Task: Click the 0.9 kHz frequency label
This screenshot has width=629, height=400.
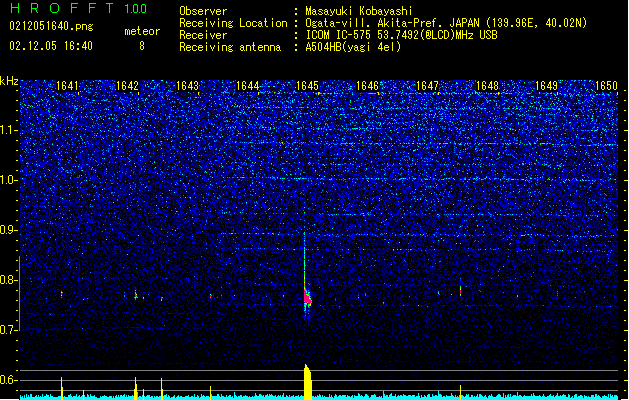Action: (8, 230)
